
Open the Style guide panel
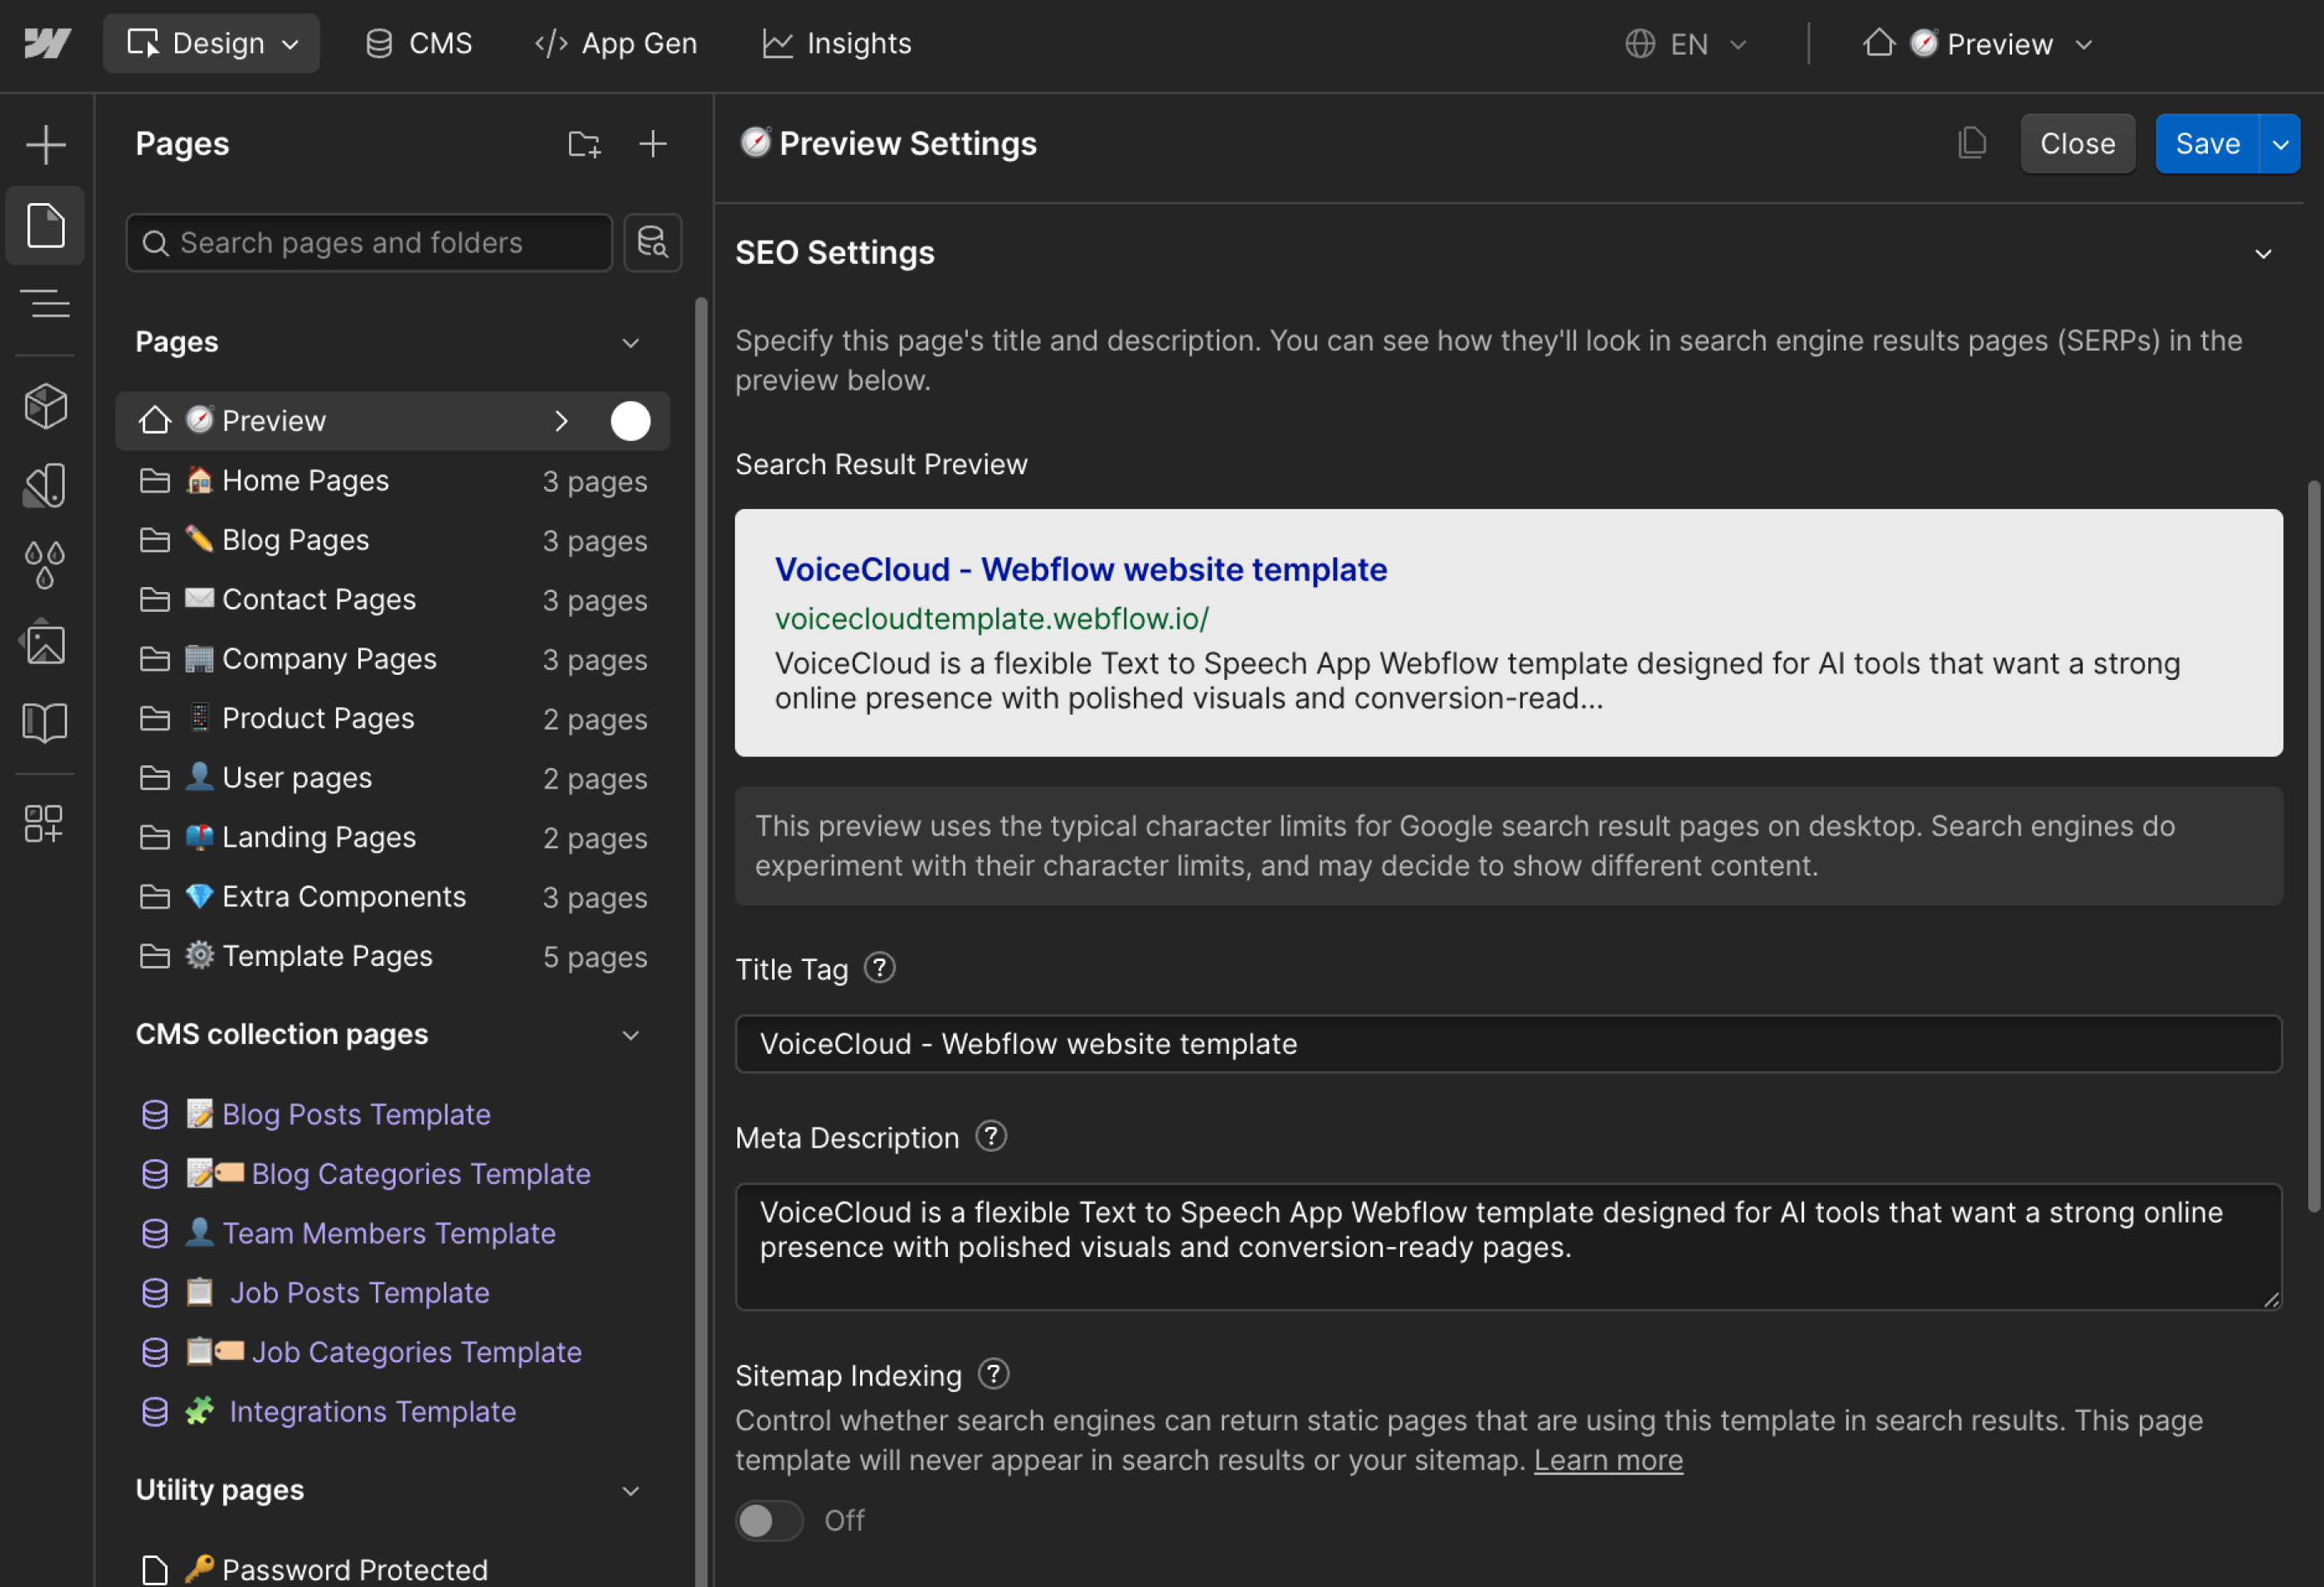click(x=46, y=722)
